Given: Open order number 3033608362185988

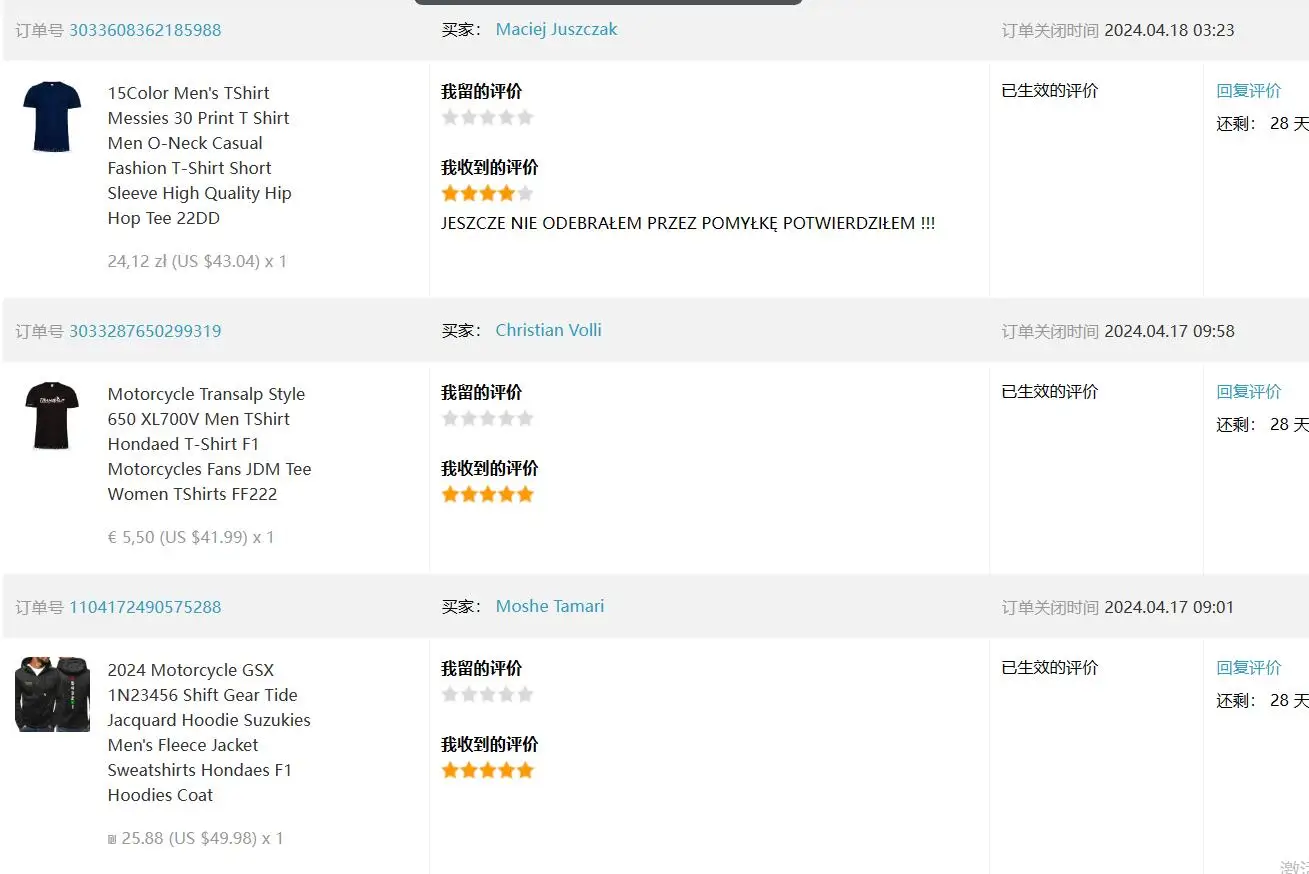Looking at the screenshot, I should (145, 30).
